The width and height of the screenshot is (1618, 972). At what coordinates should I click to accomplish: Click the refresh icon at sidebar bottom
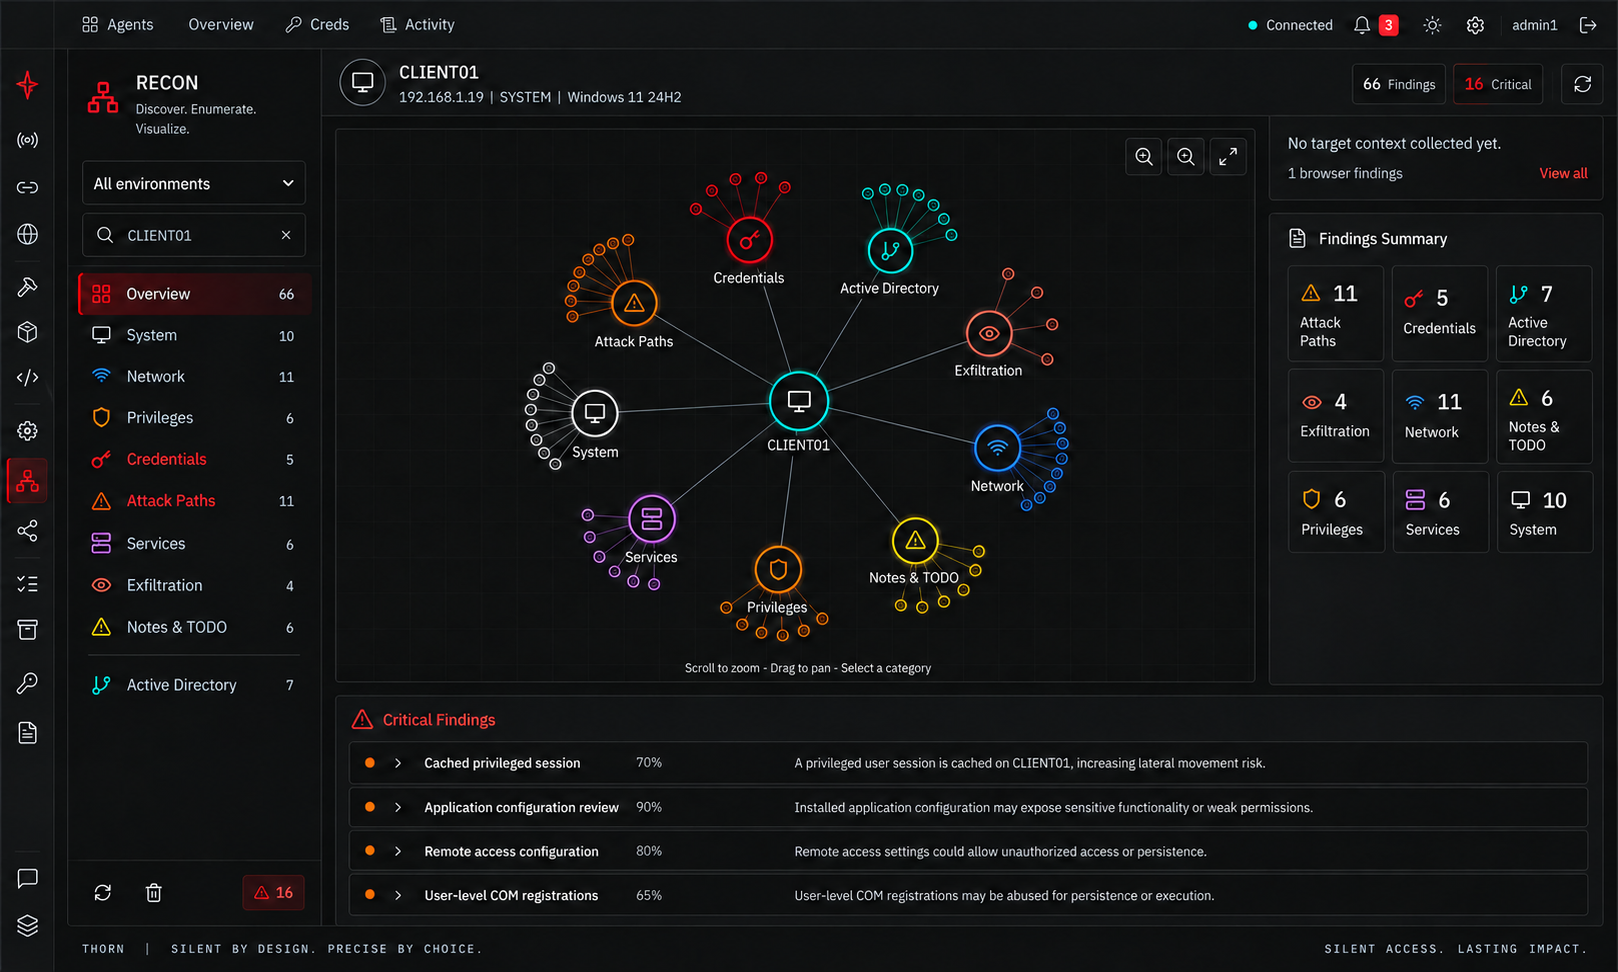pos(103,892)
